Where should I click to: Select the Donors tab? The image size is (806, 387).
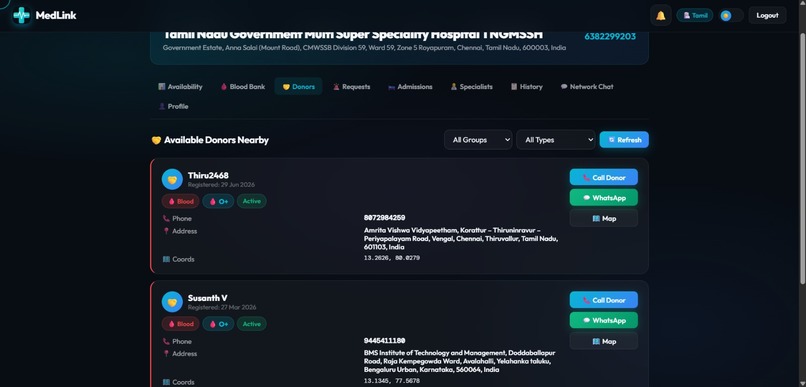pyautogui.click(x=298, y=86)
